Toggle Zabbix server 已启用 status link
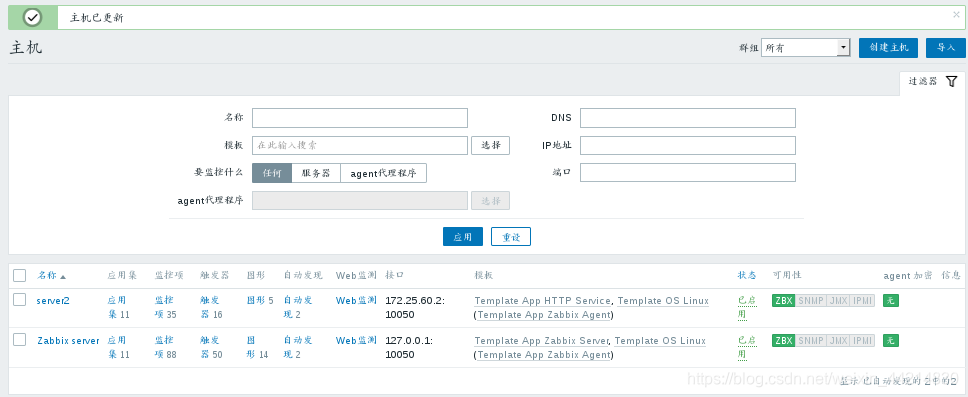The width and height of the screenshot is (968, 397). click(746, 348)
